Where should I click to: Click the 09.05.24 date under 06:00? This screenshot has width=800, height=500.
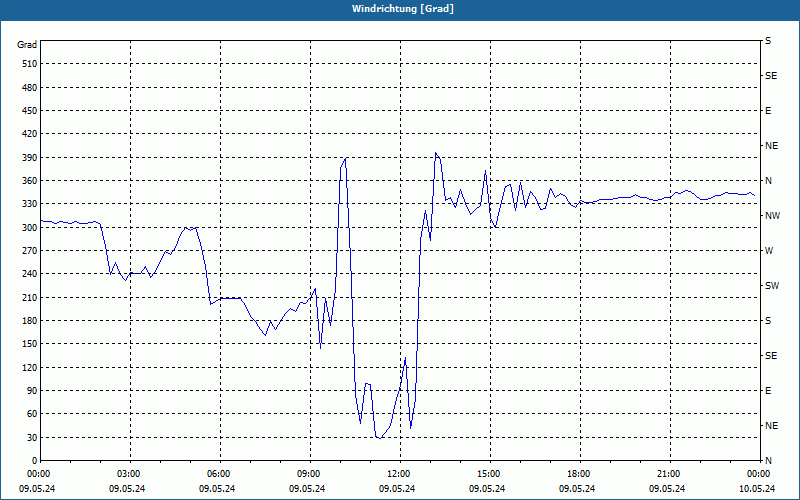point(217,489)
